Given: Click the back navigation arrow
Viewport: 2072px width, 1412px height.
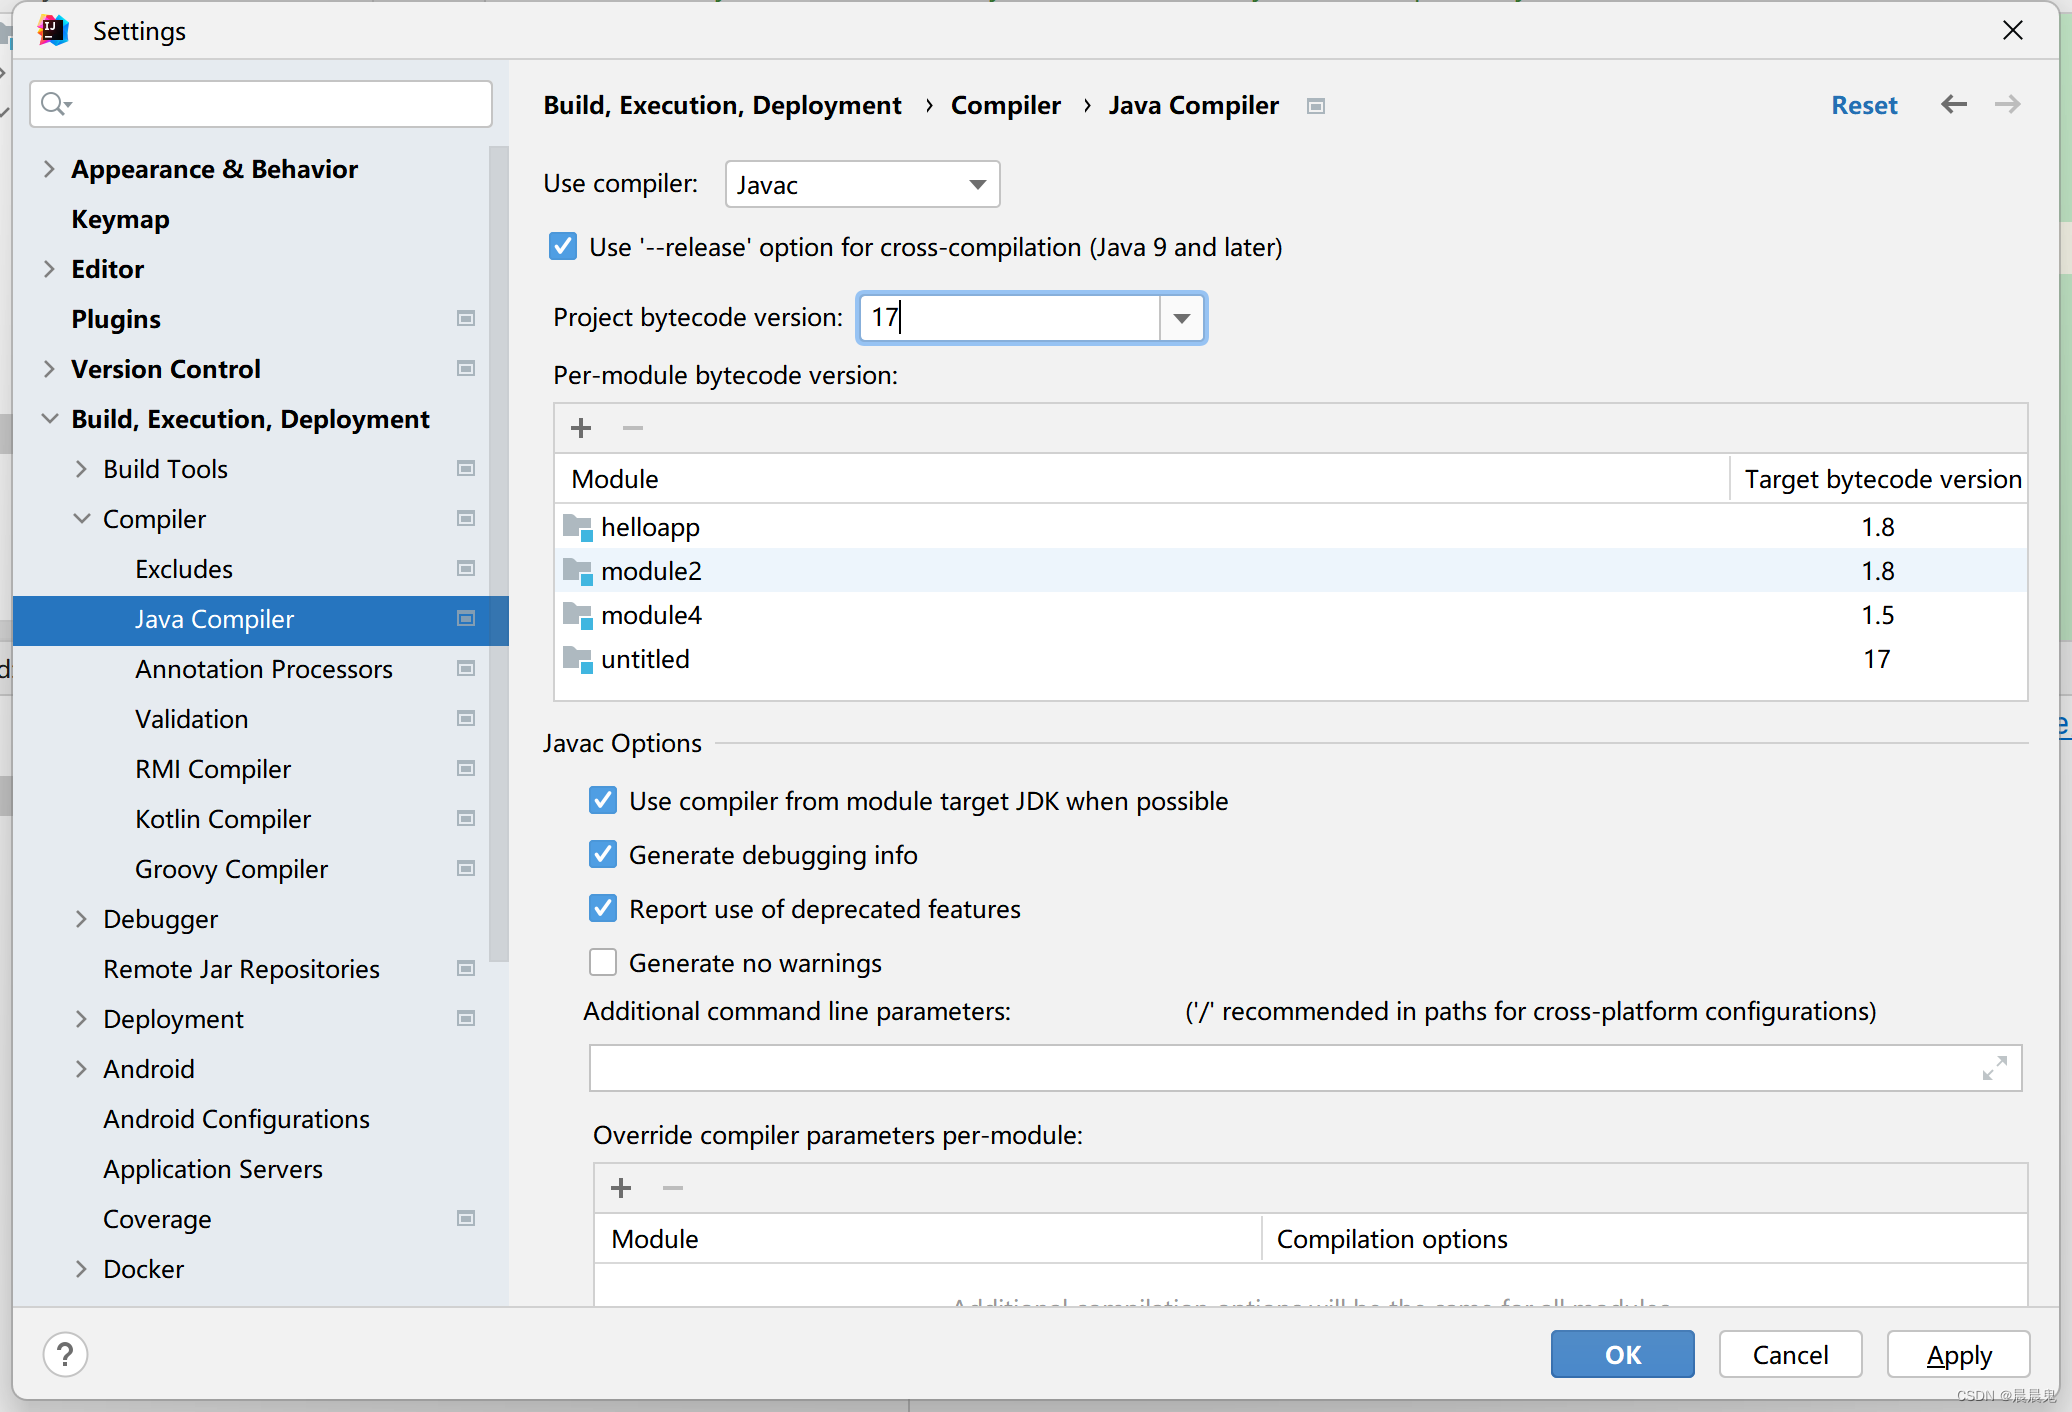Looking at the screenshot, I should pyautogui.click(x=1953, y=105).
